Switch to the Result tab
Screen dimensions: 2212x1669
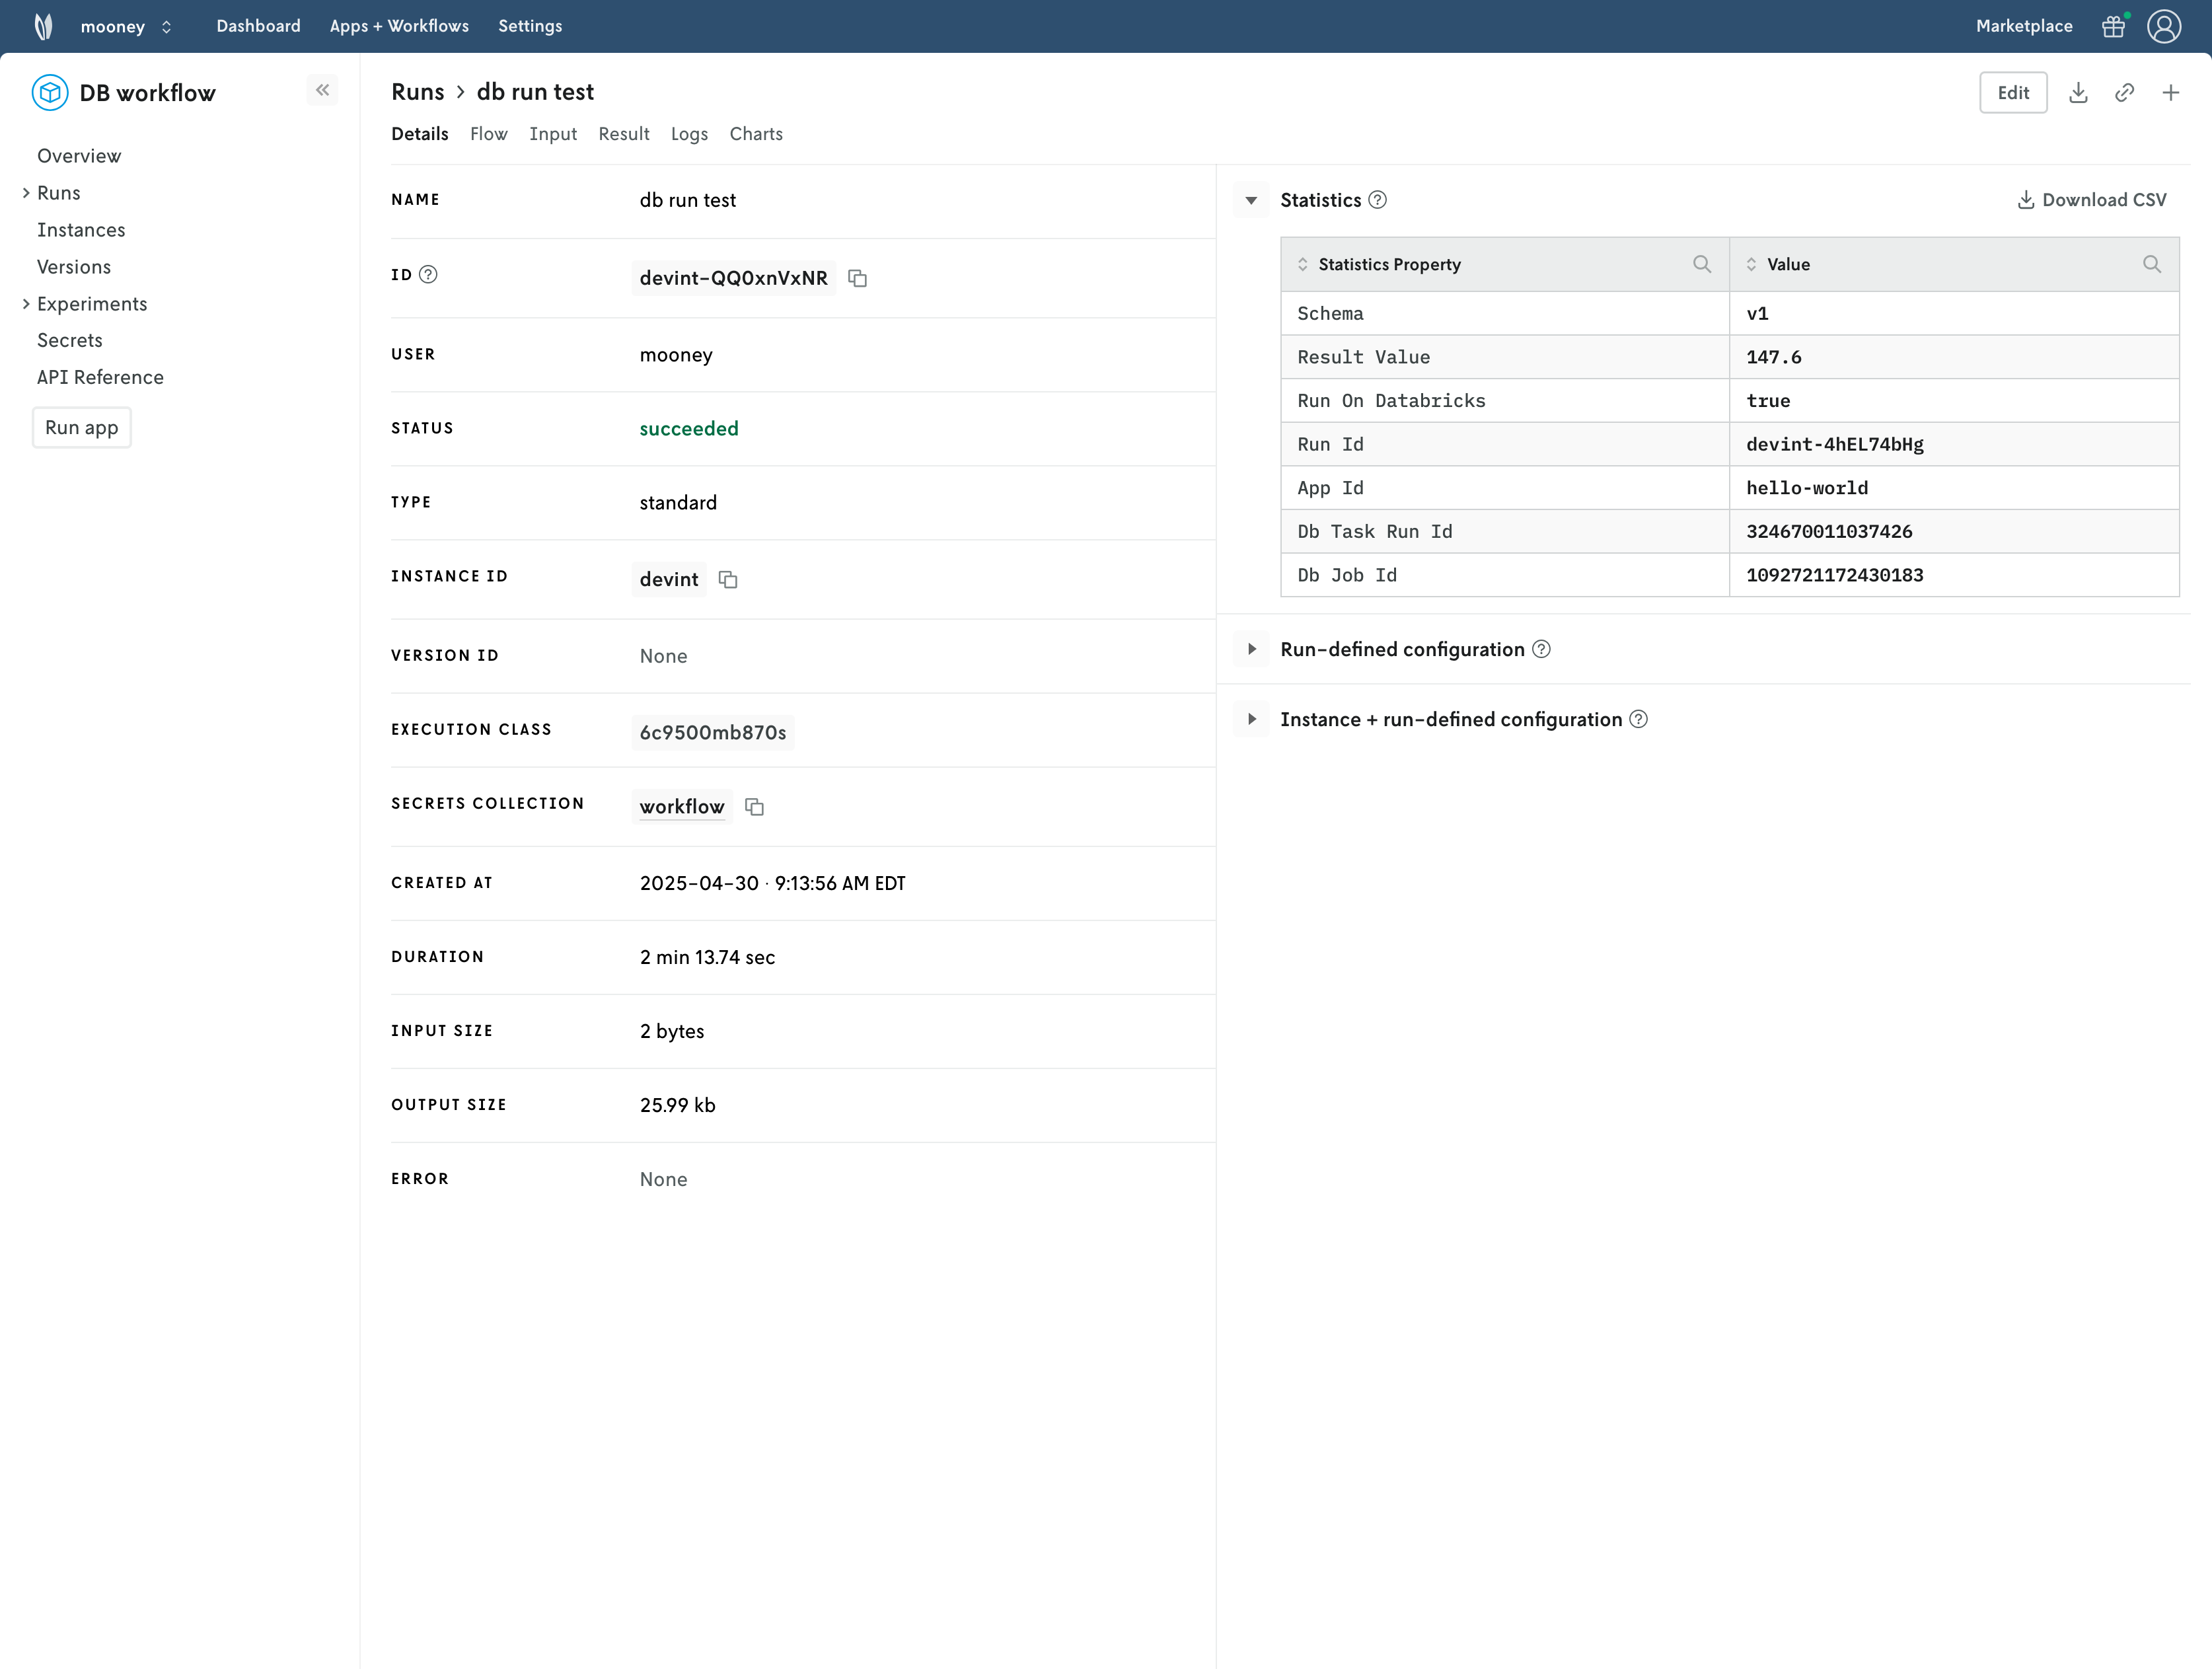624,134
